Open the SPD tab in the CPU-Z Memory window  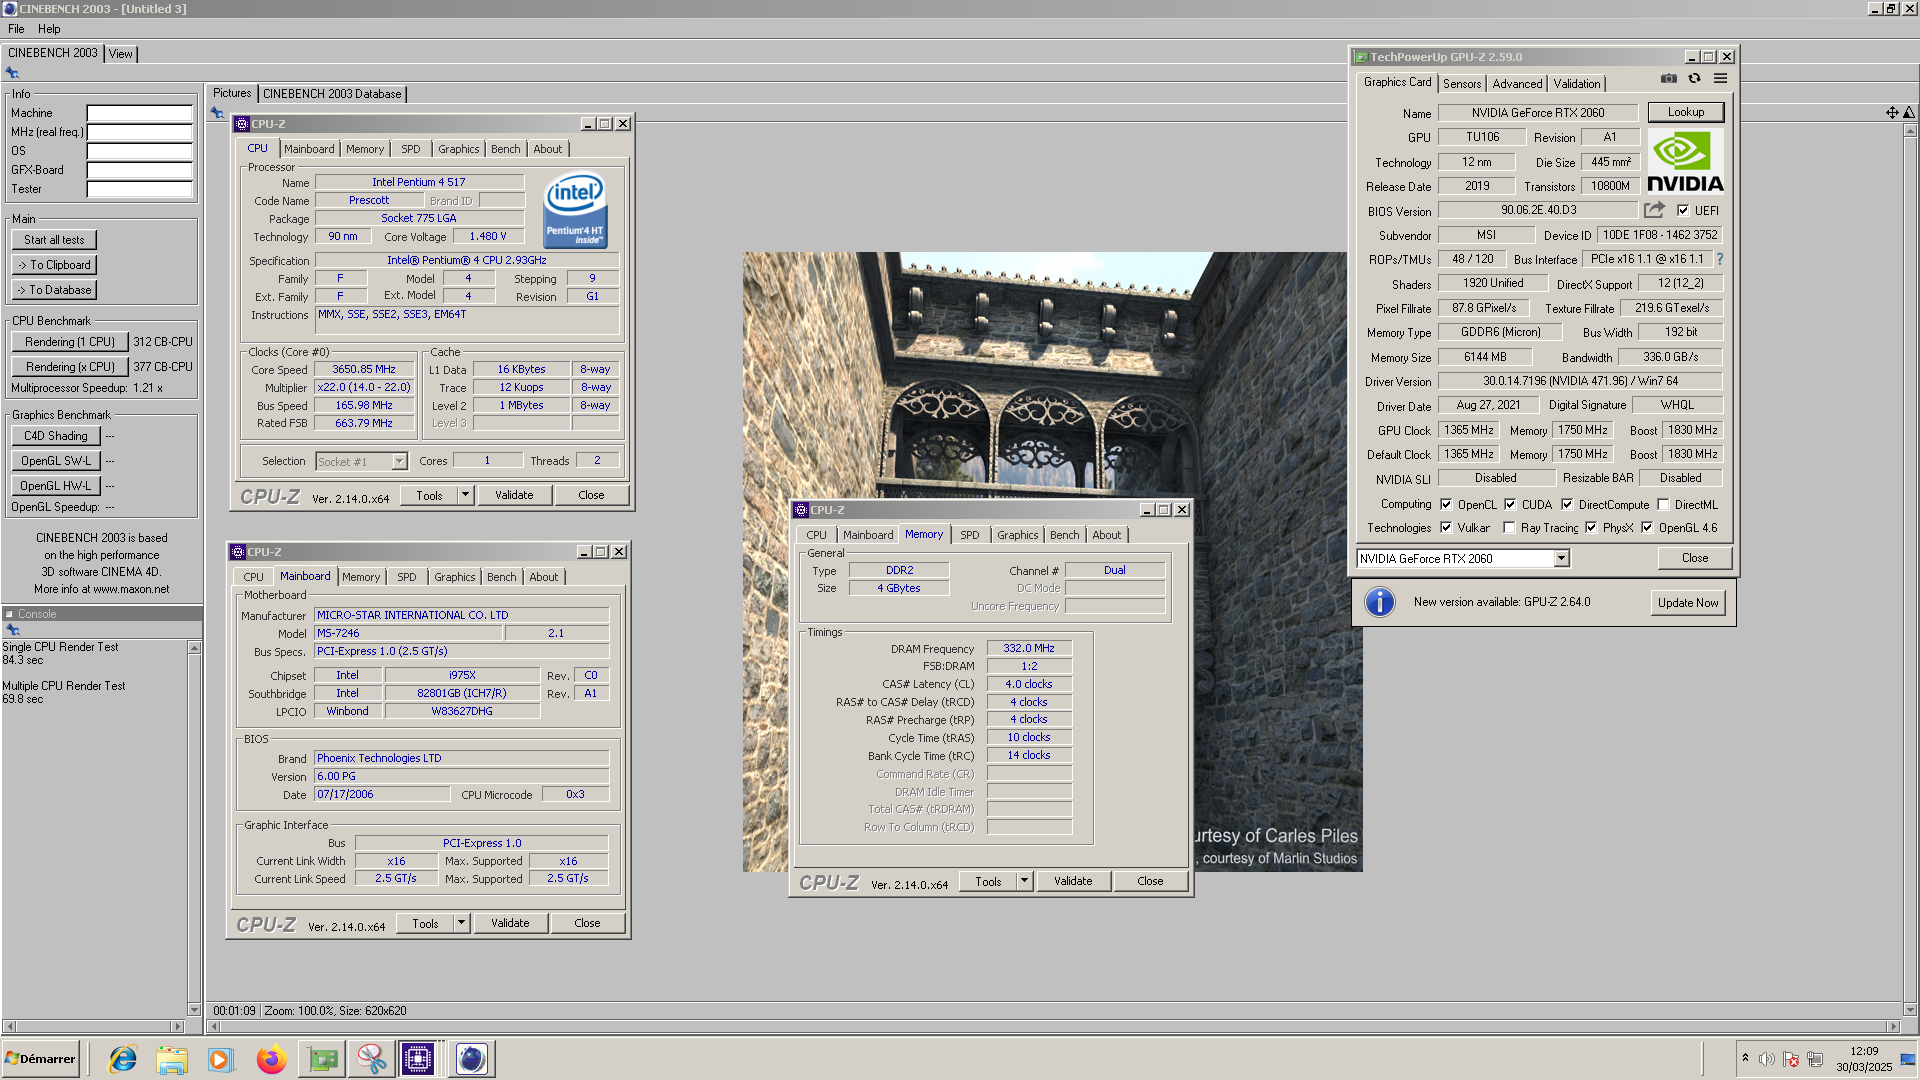click(969, 535)
